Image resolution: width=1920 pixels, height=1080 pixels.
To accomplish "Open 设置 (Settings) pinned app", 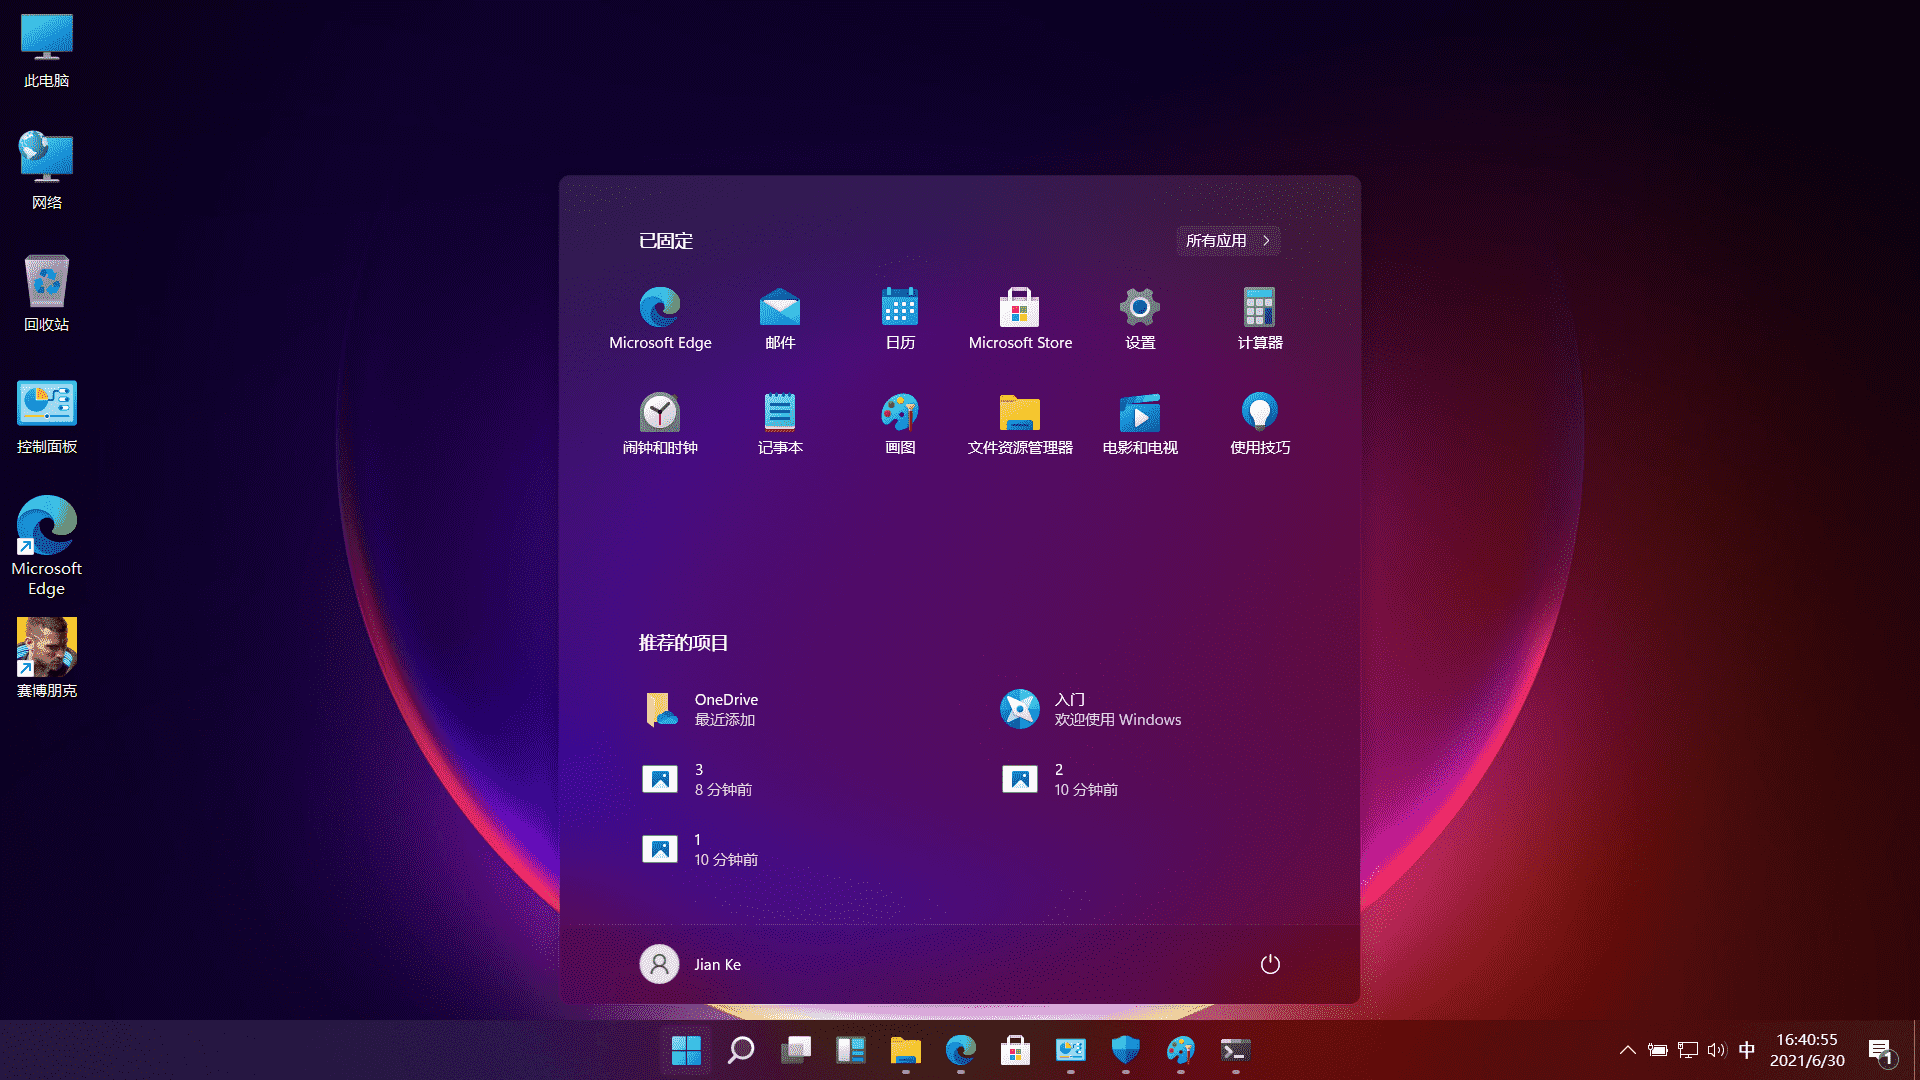I will pos(1140,319).
